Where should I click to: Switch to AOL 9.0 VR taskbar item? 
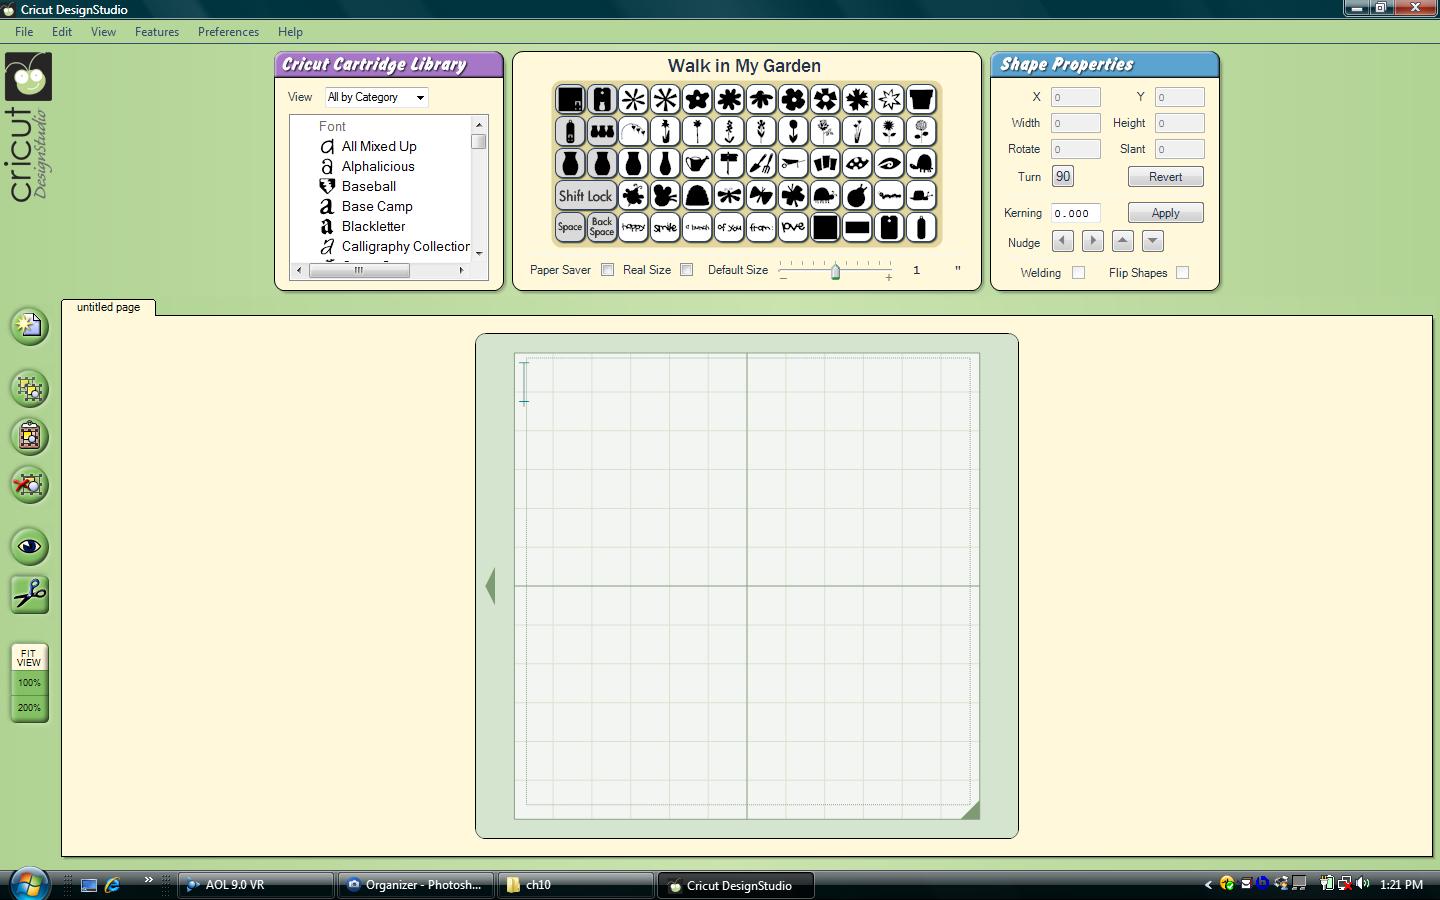[x=256, y=885]
